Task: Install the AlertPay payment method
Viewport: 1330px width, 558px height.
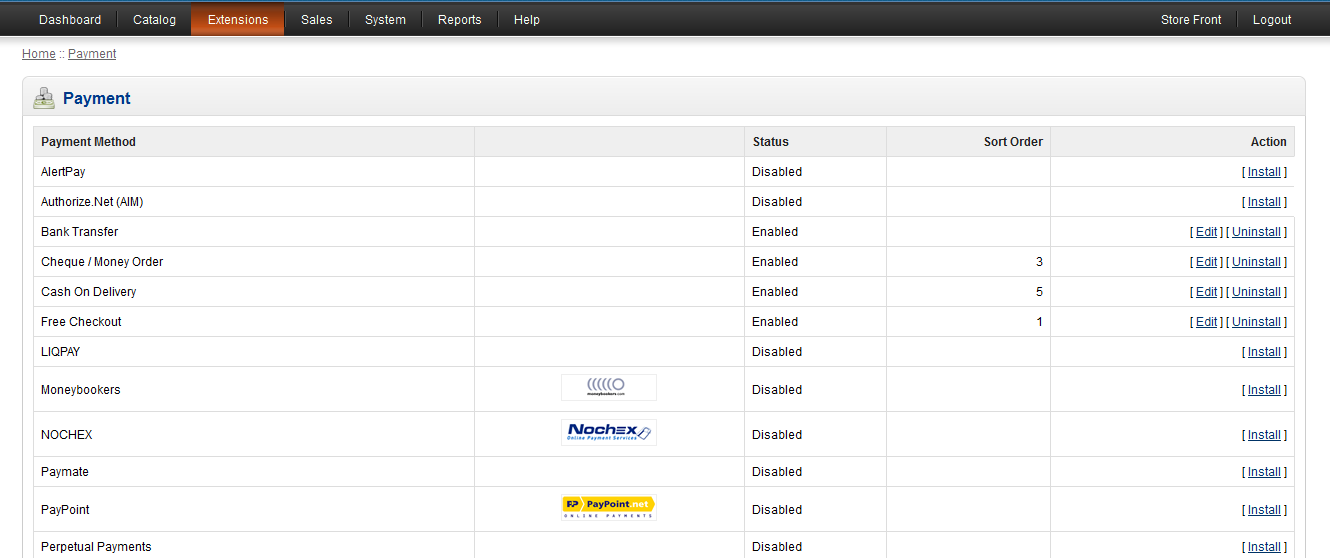Action: click(1264, 172)
